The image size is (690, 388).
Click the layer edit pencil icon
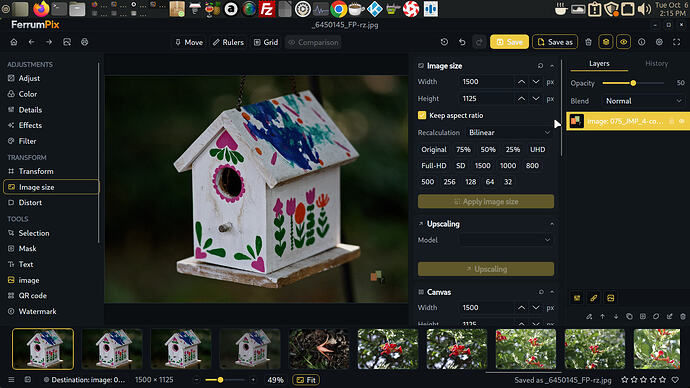[589, 316]
